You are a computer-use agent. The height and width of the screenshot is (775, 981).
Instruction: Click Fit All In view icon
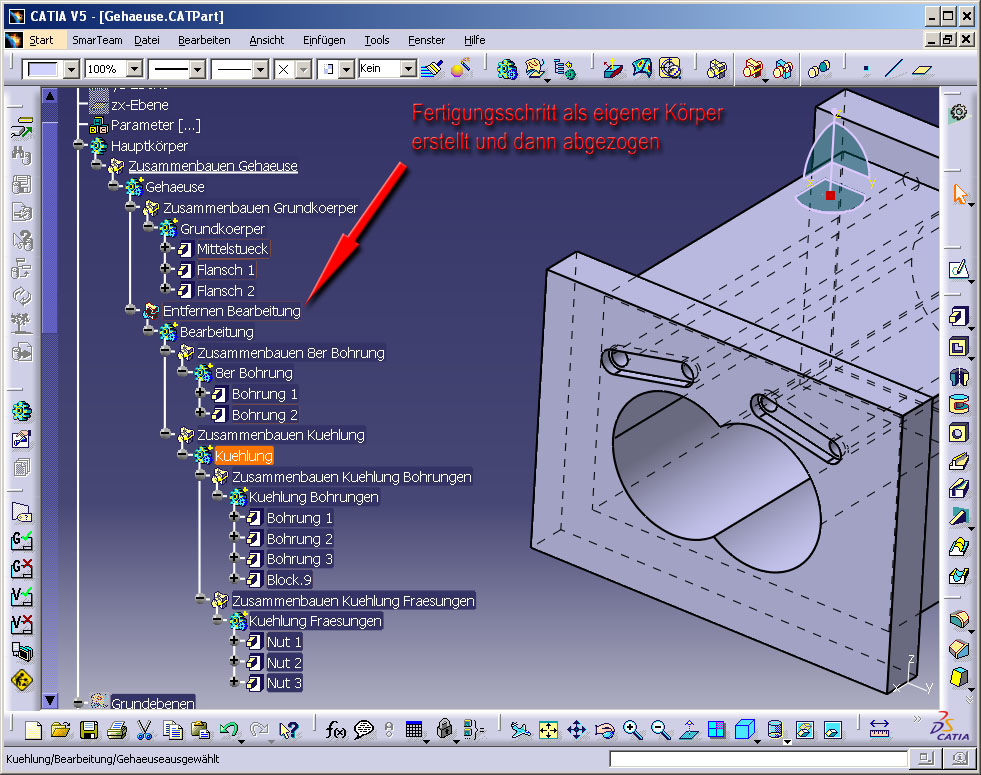pos(548,730)
